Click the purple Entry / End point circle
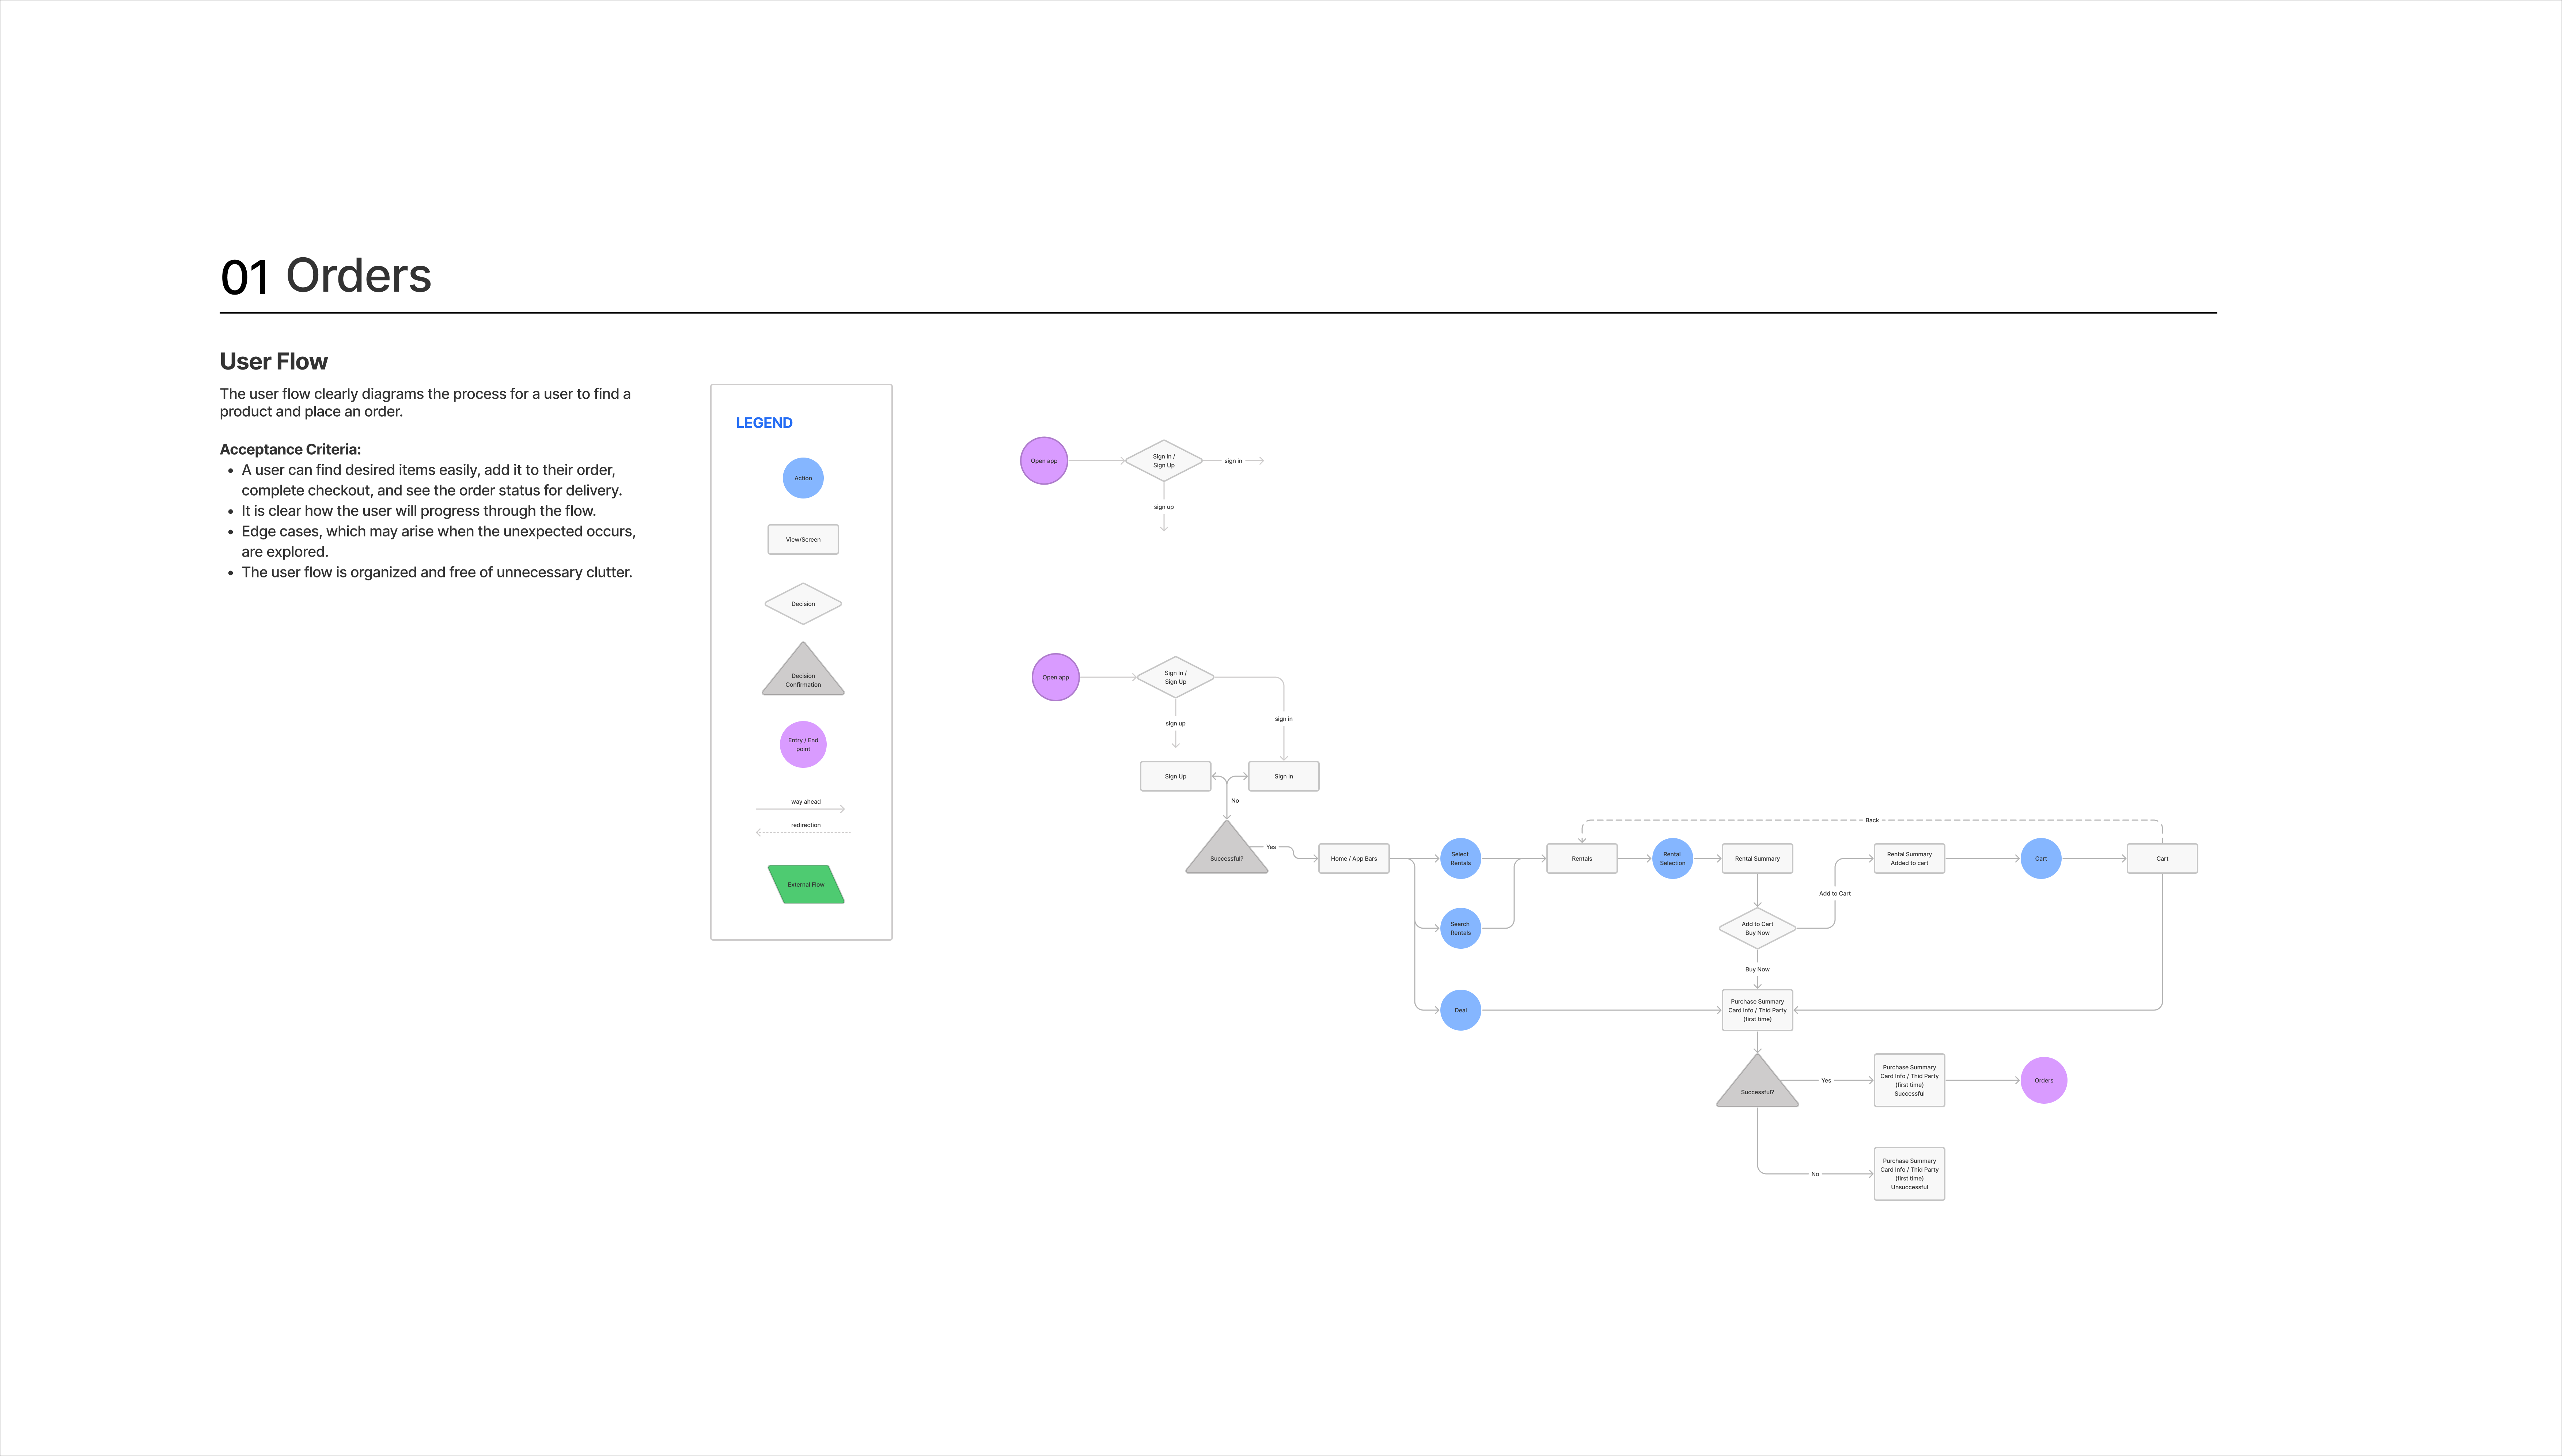Viewport: 2562px width, 1456px height. (803, 744)
